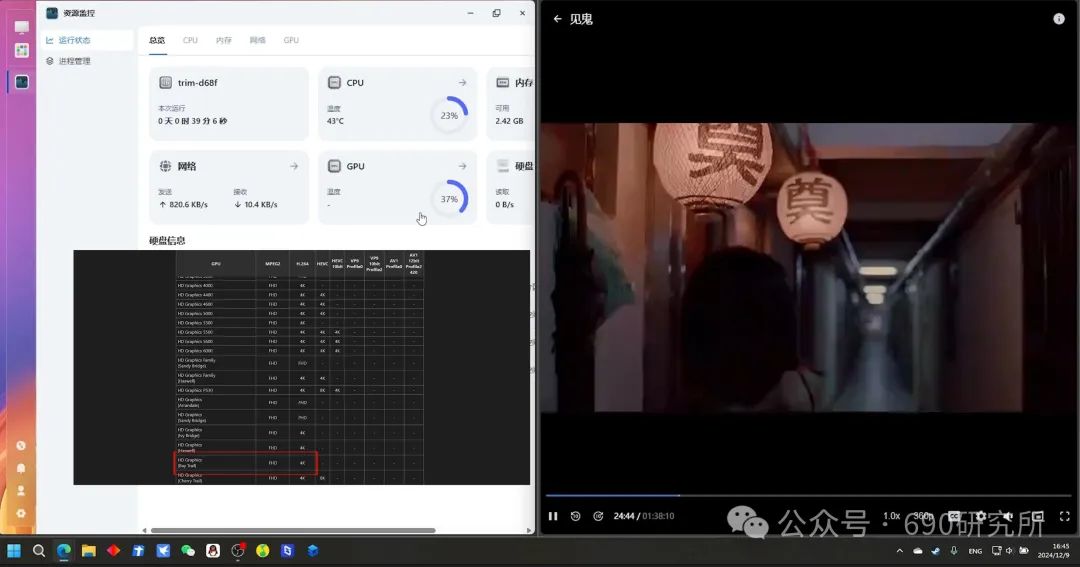The width and height of the screenshot is (1080, 567).
Task: Click the CPU 23% usage ring
Action: point(450,115)
